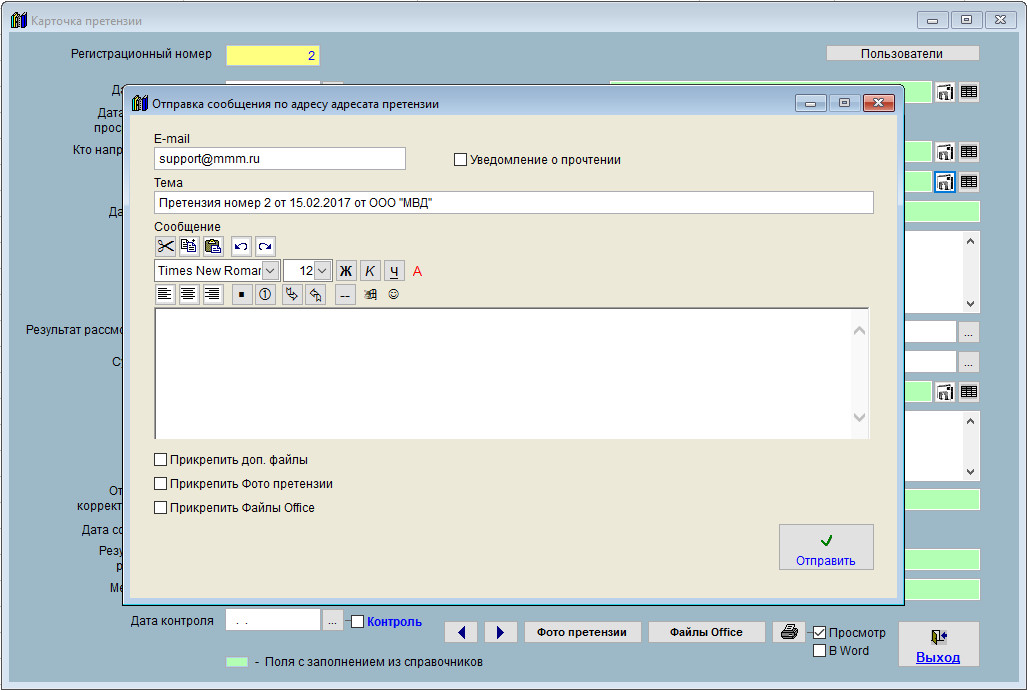Center-align the message text
Image resolution: width=1027 pixels, height=690 pixels.
[189, 295]
